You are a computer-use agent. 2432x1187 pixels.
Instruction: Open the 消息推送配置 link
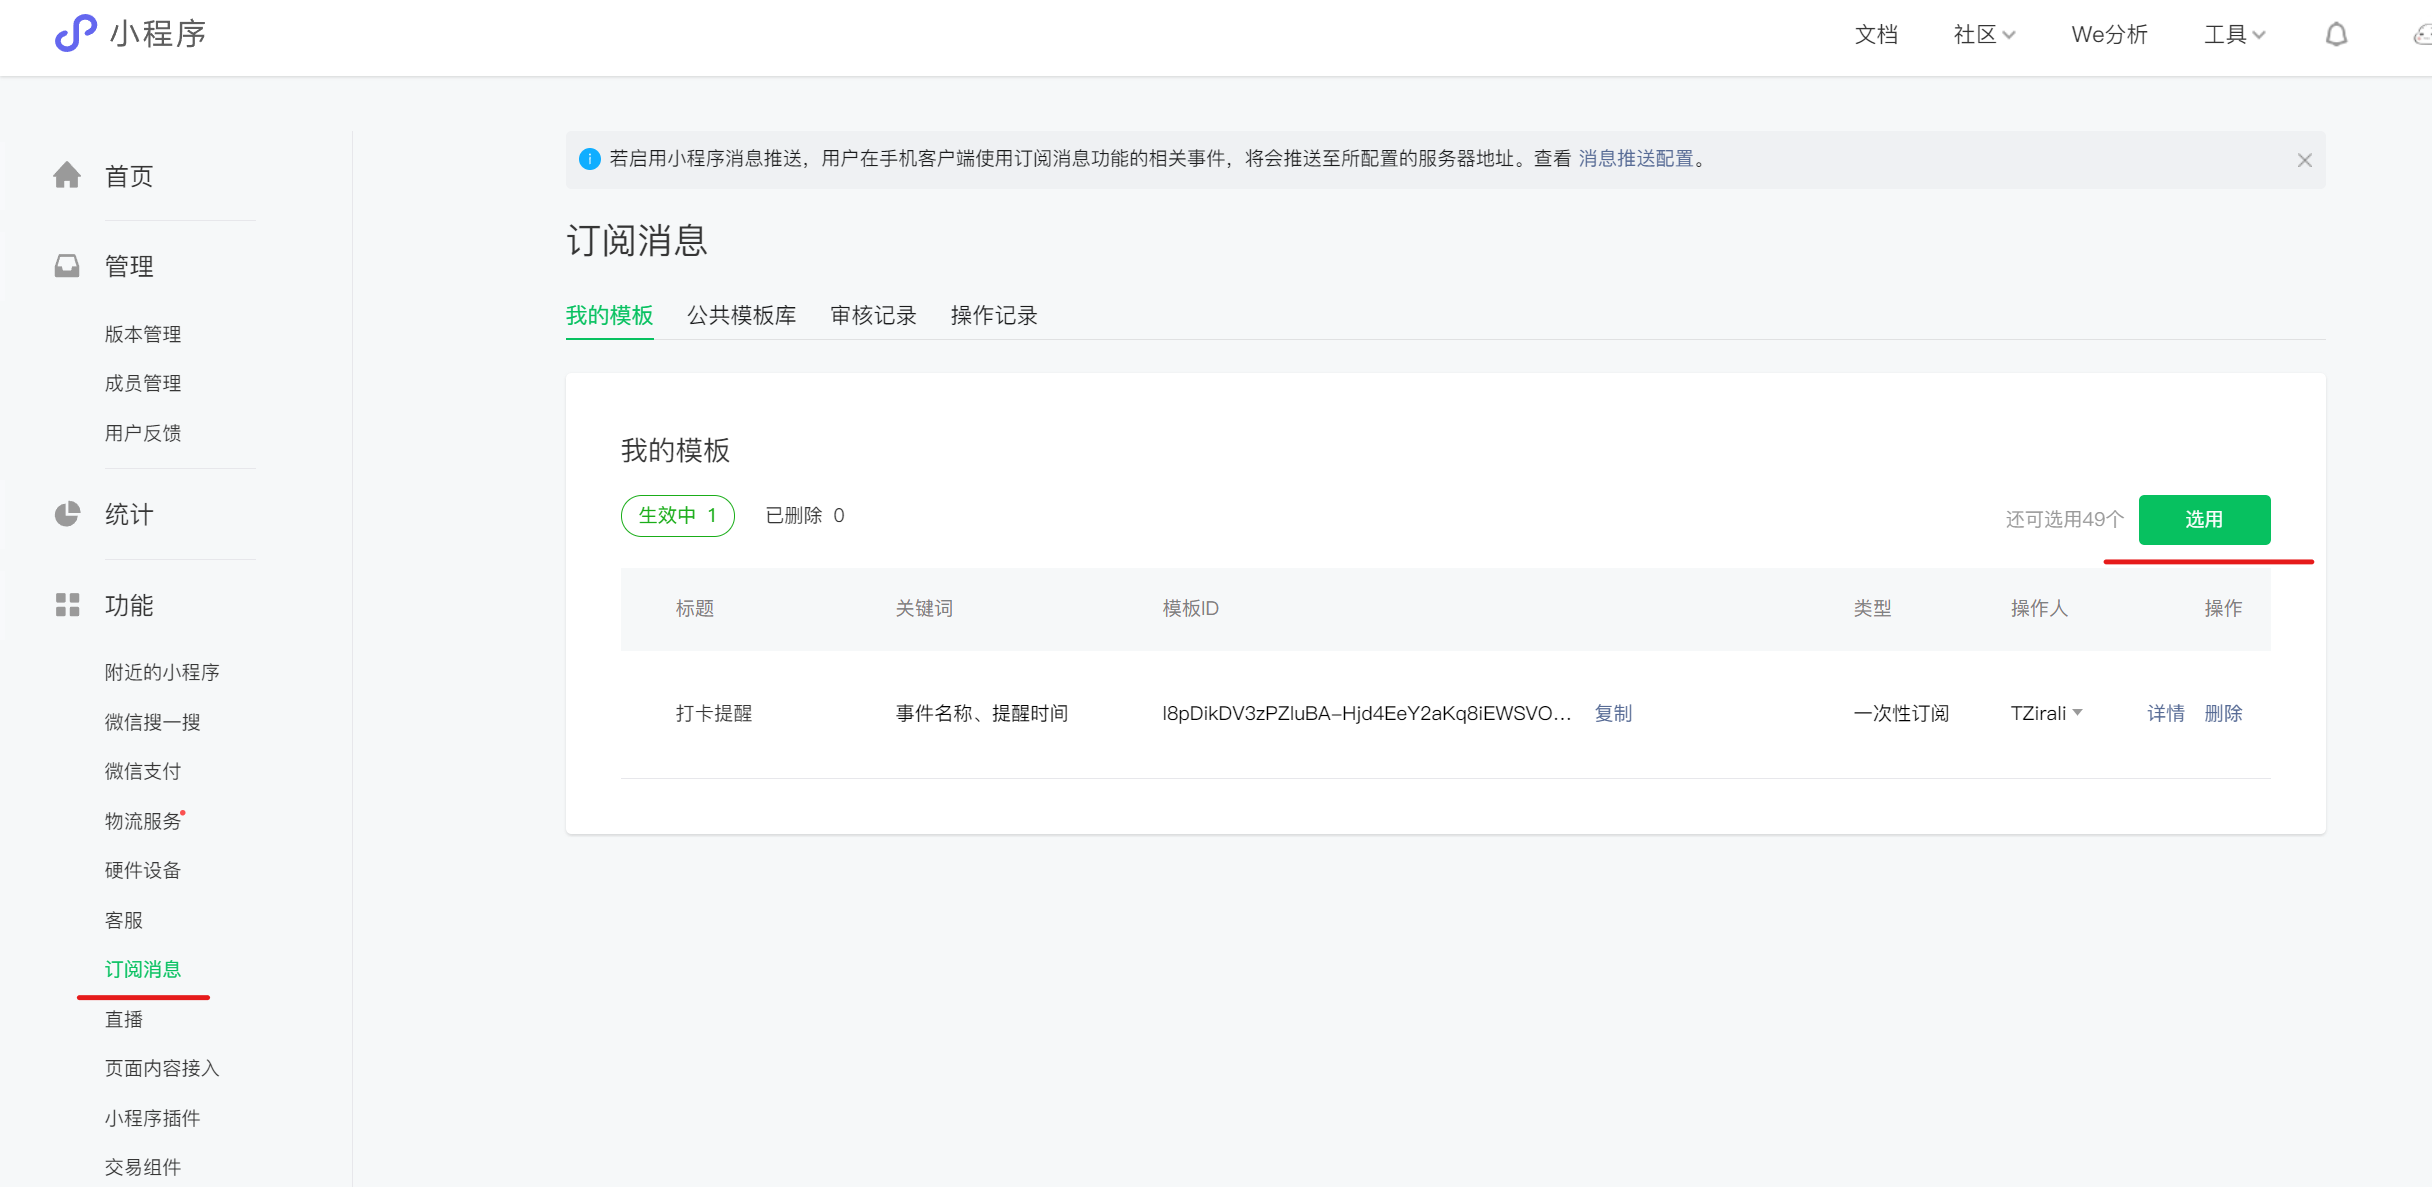(1636, 159)
